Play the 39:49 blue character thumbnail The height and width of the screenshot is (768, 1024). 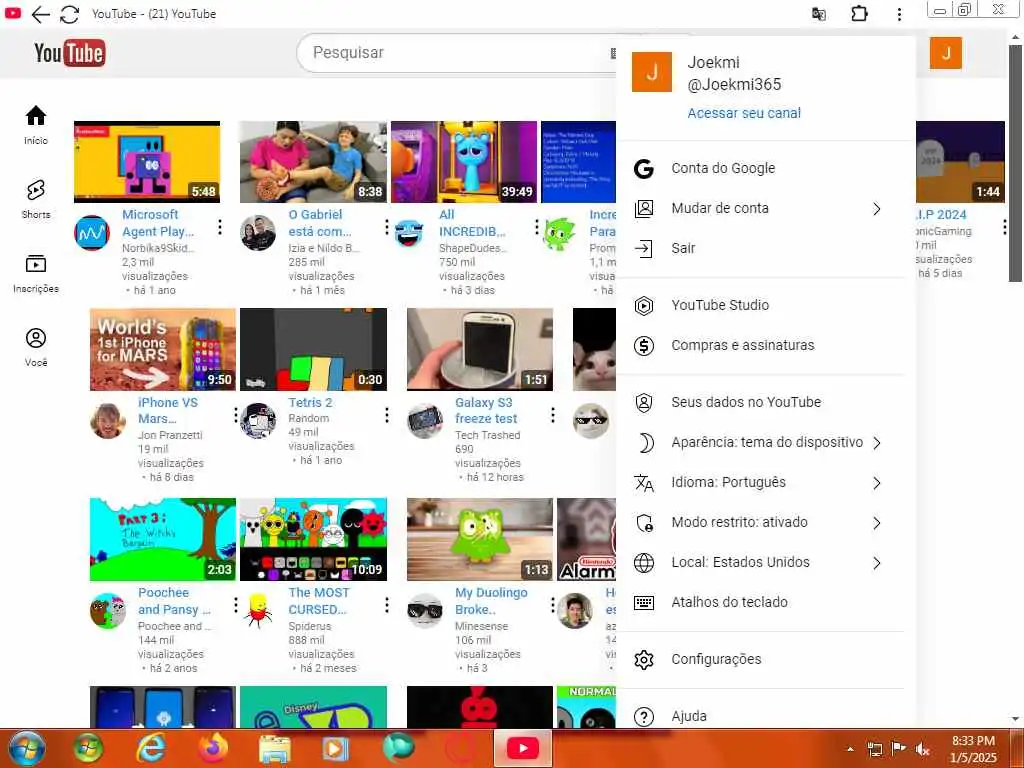pos(464,162)
